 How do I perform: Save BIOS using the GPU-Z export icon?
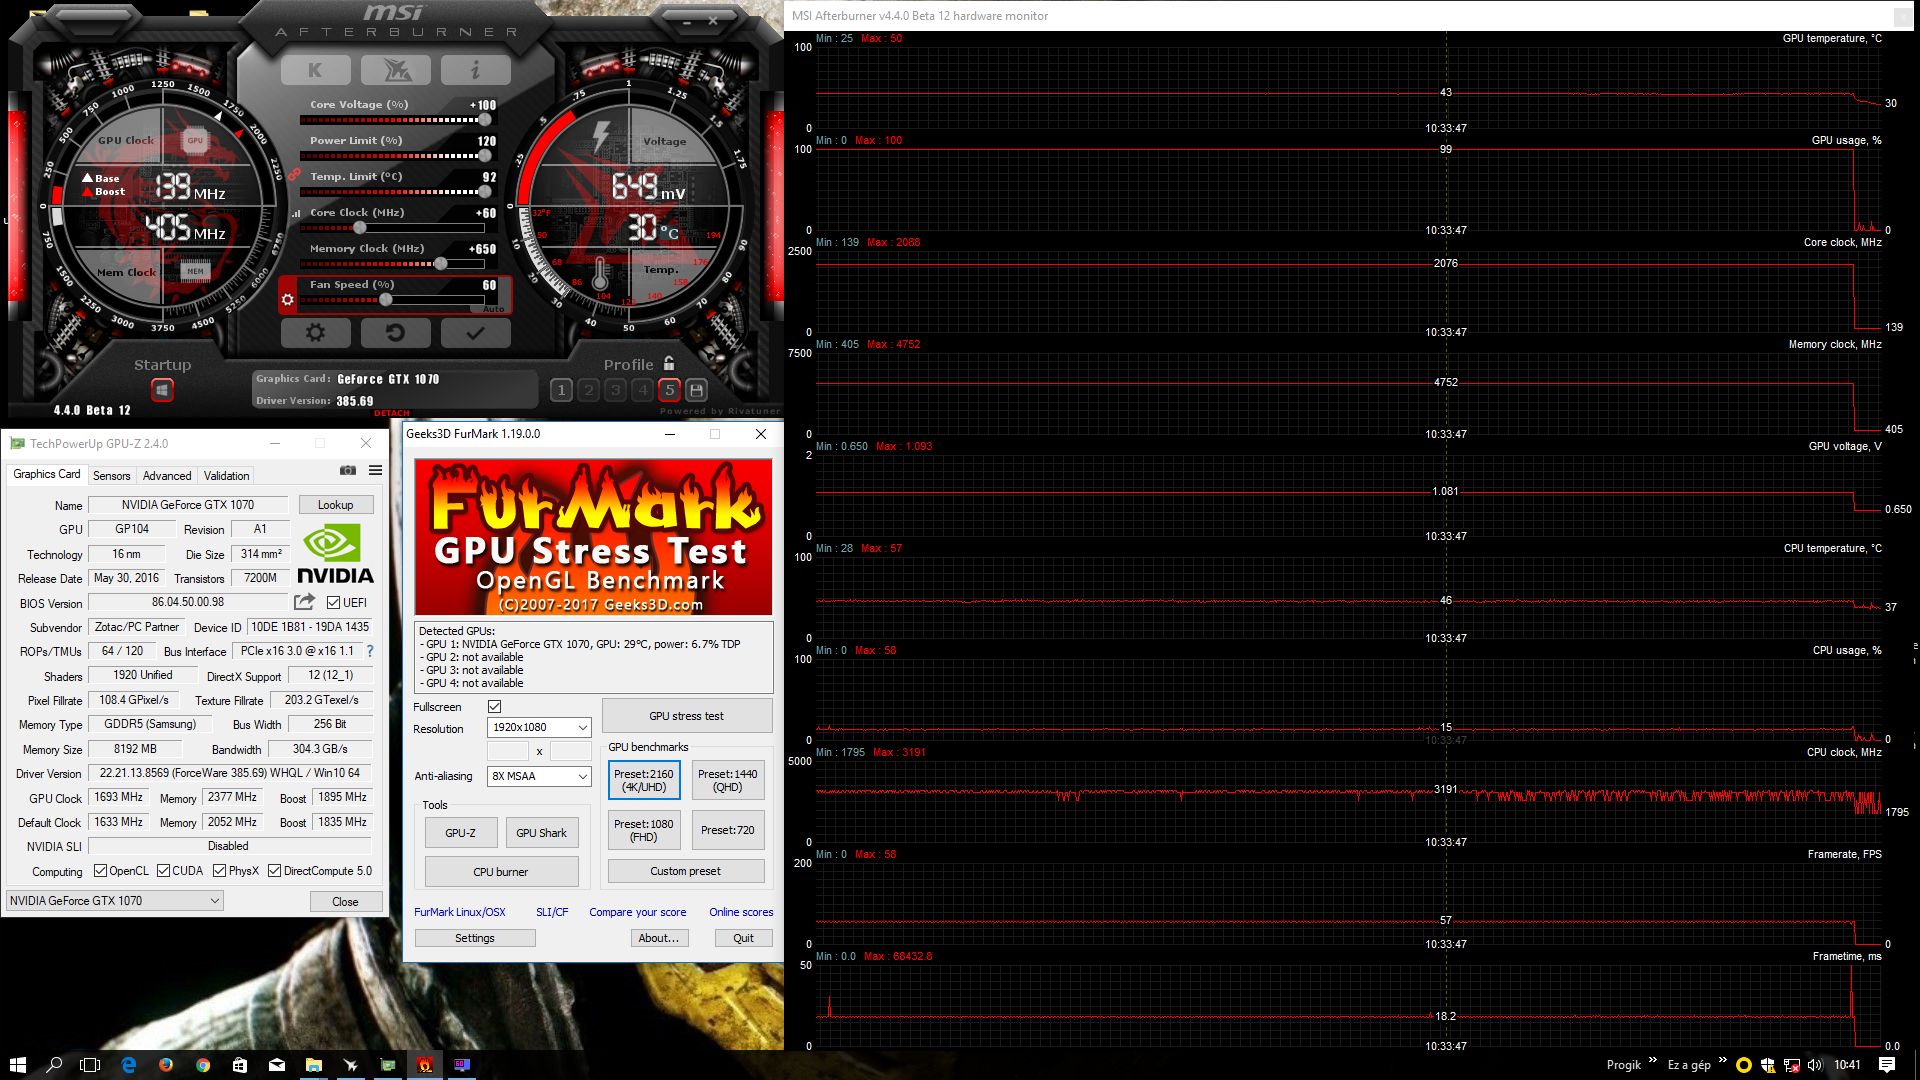[305, 602]
